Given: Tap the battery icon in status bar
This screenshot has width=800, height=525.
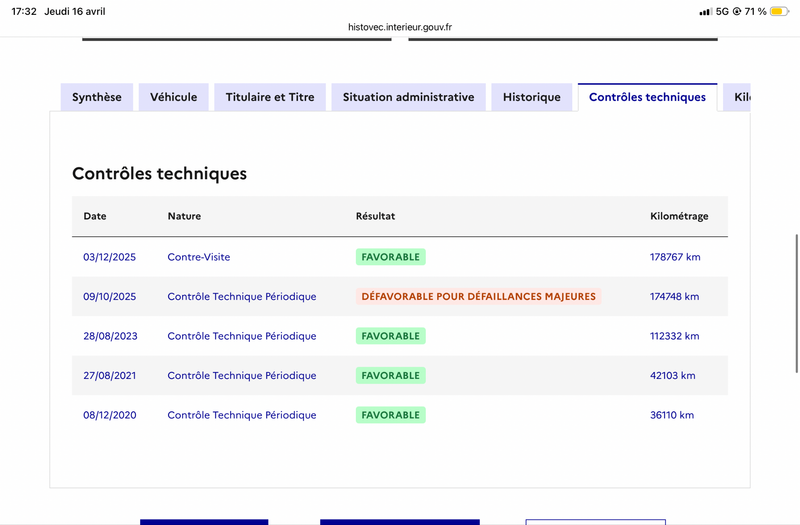Looking at the screenshot, I should coord(779,11).
